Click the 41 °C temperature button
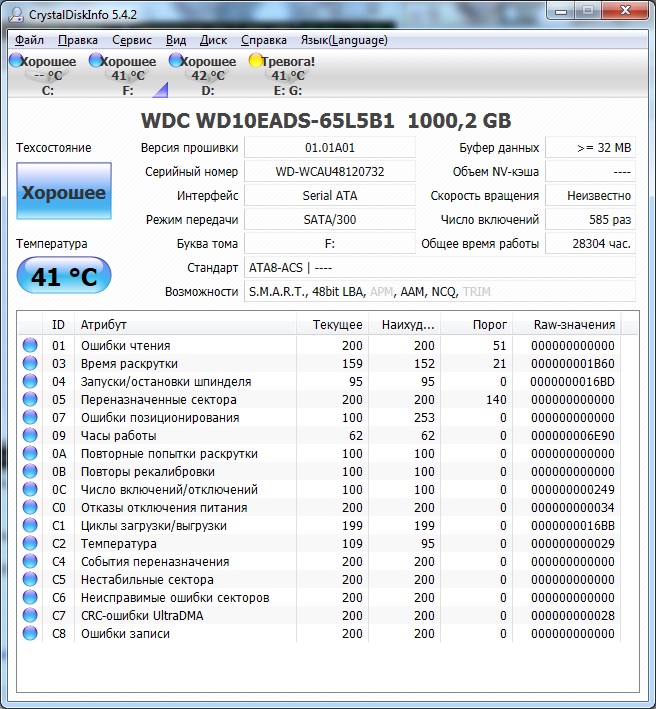 click(64, 277)
